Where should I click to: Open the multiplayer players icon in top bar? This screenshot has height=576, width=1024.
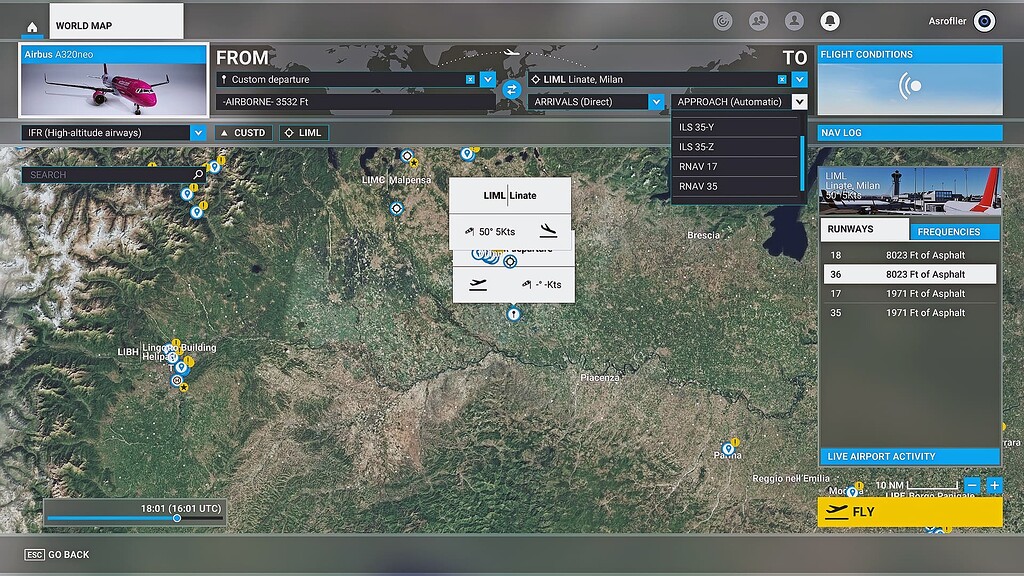click(x=757, y=20)
